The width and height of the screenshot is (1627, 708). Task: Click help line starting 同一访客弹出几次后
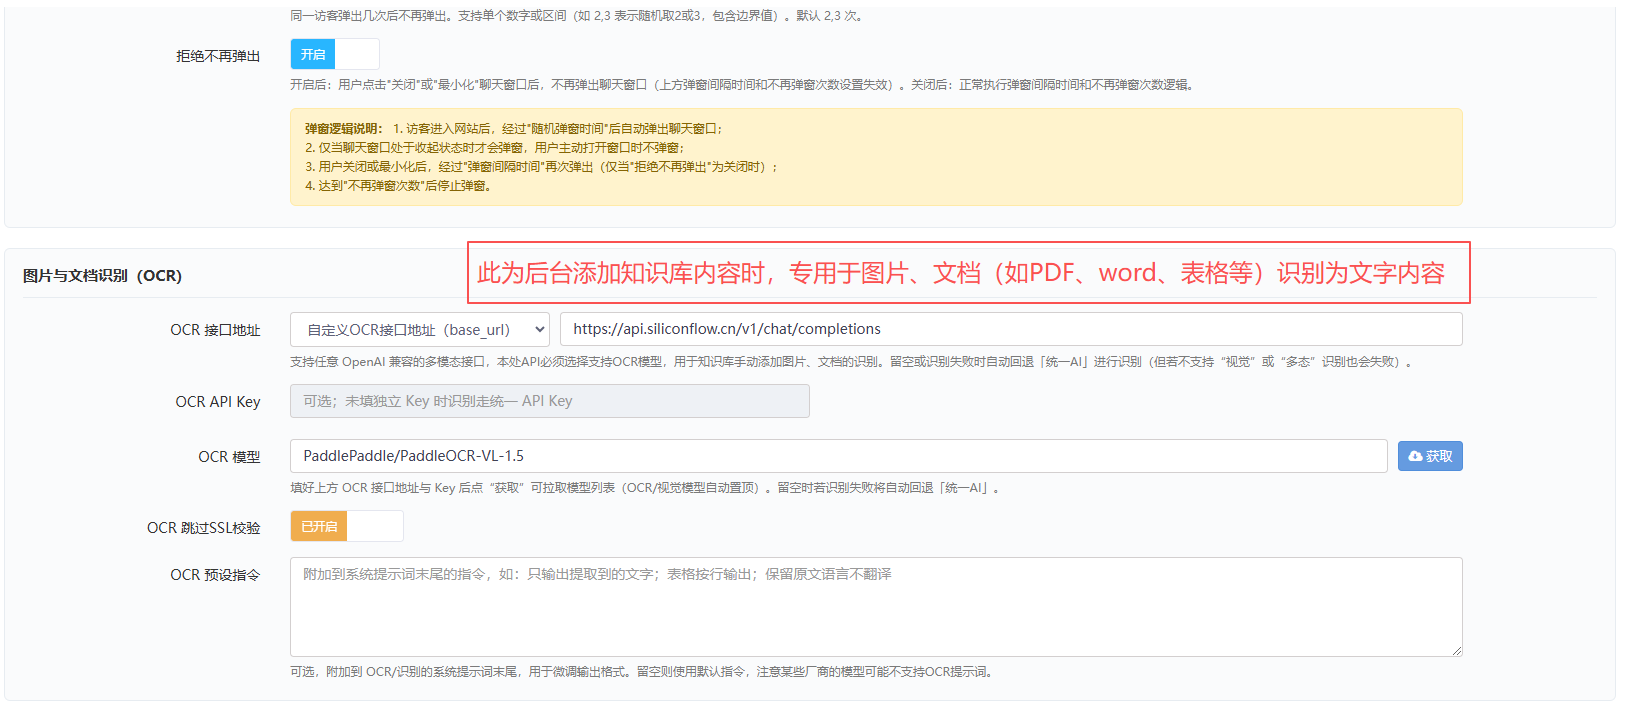click(x=577, y=16)
